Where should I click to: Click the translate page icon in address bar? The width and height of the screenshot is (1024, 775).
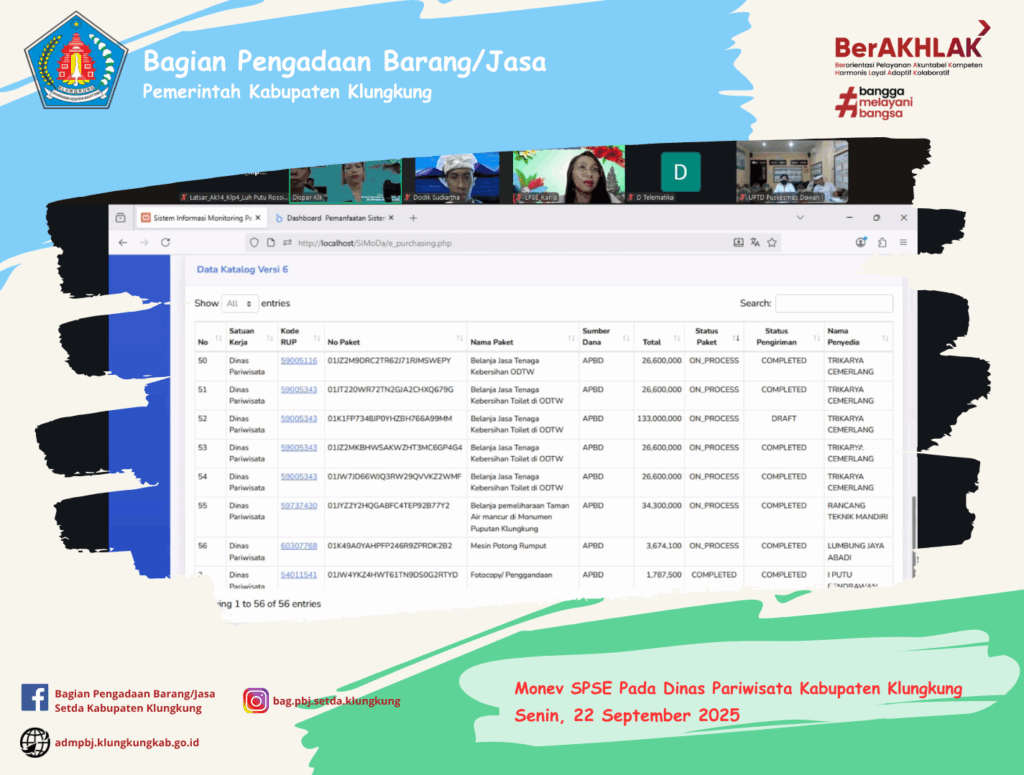(x=756, y=242)
